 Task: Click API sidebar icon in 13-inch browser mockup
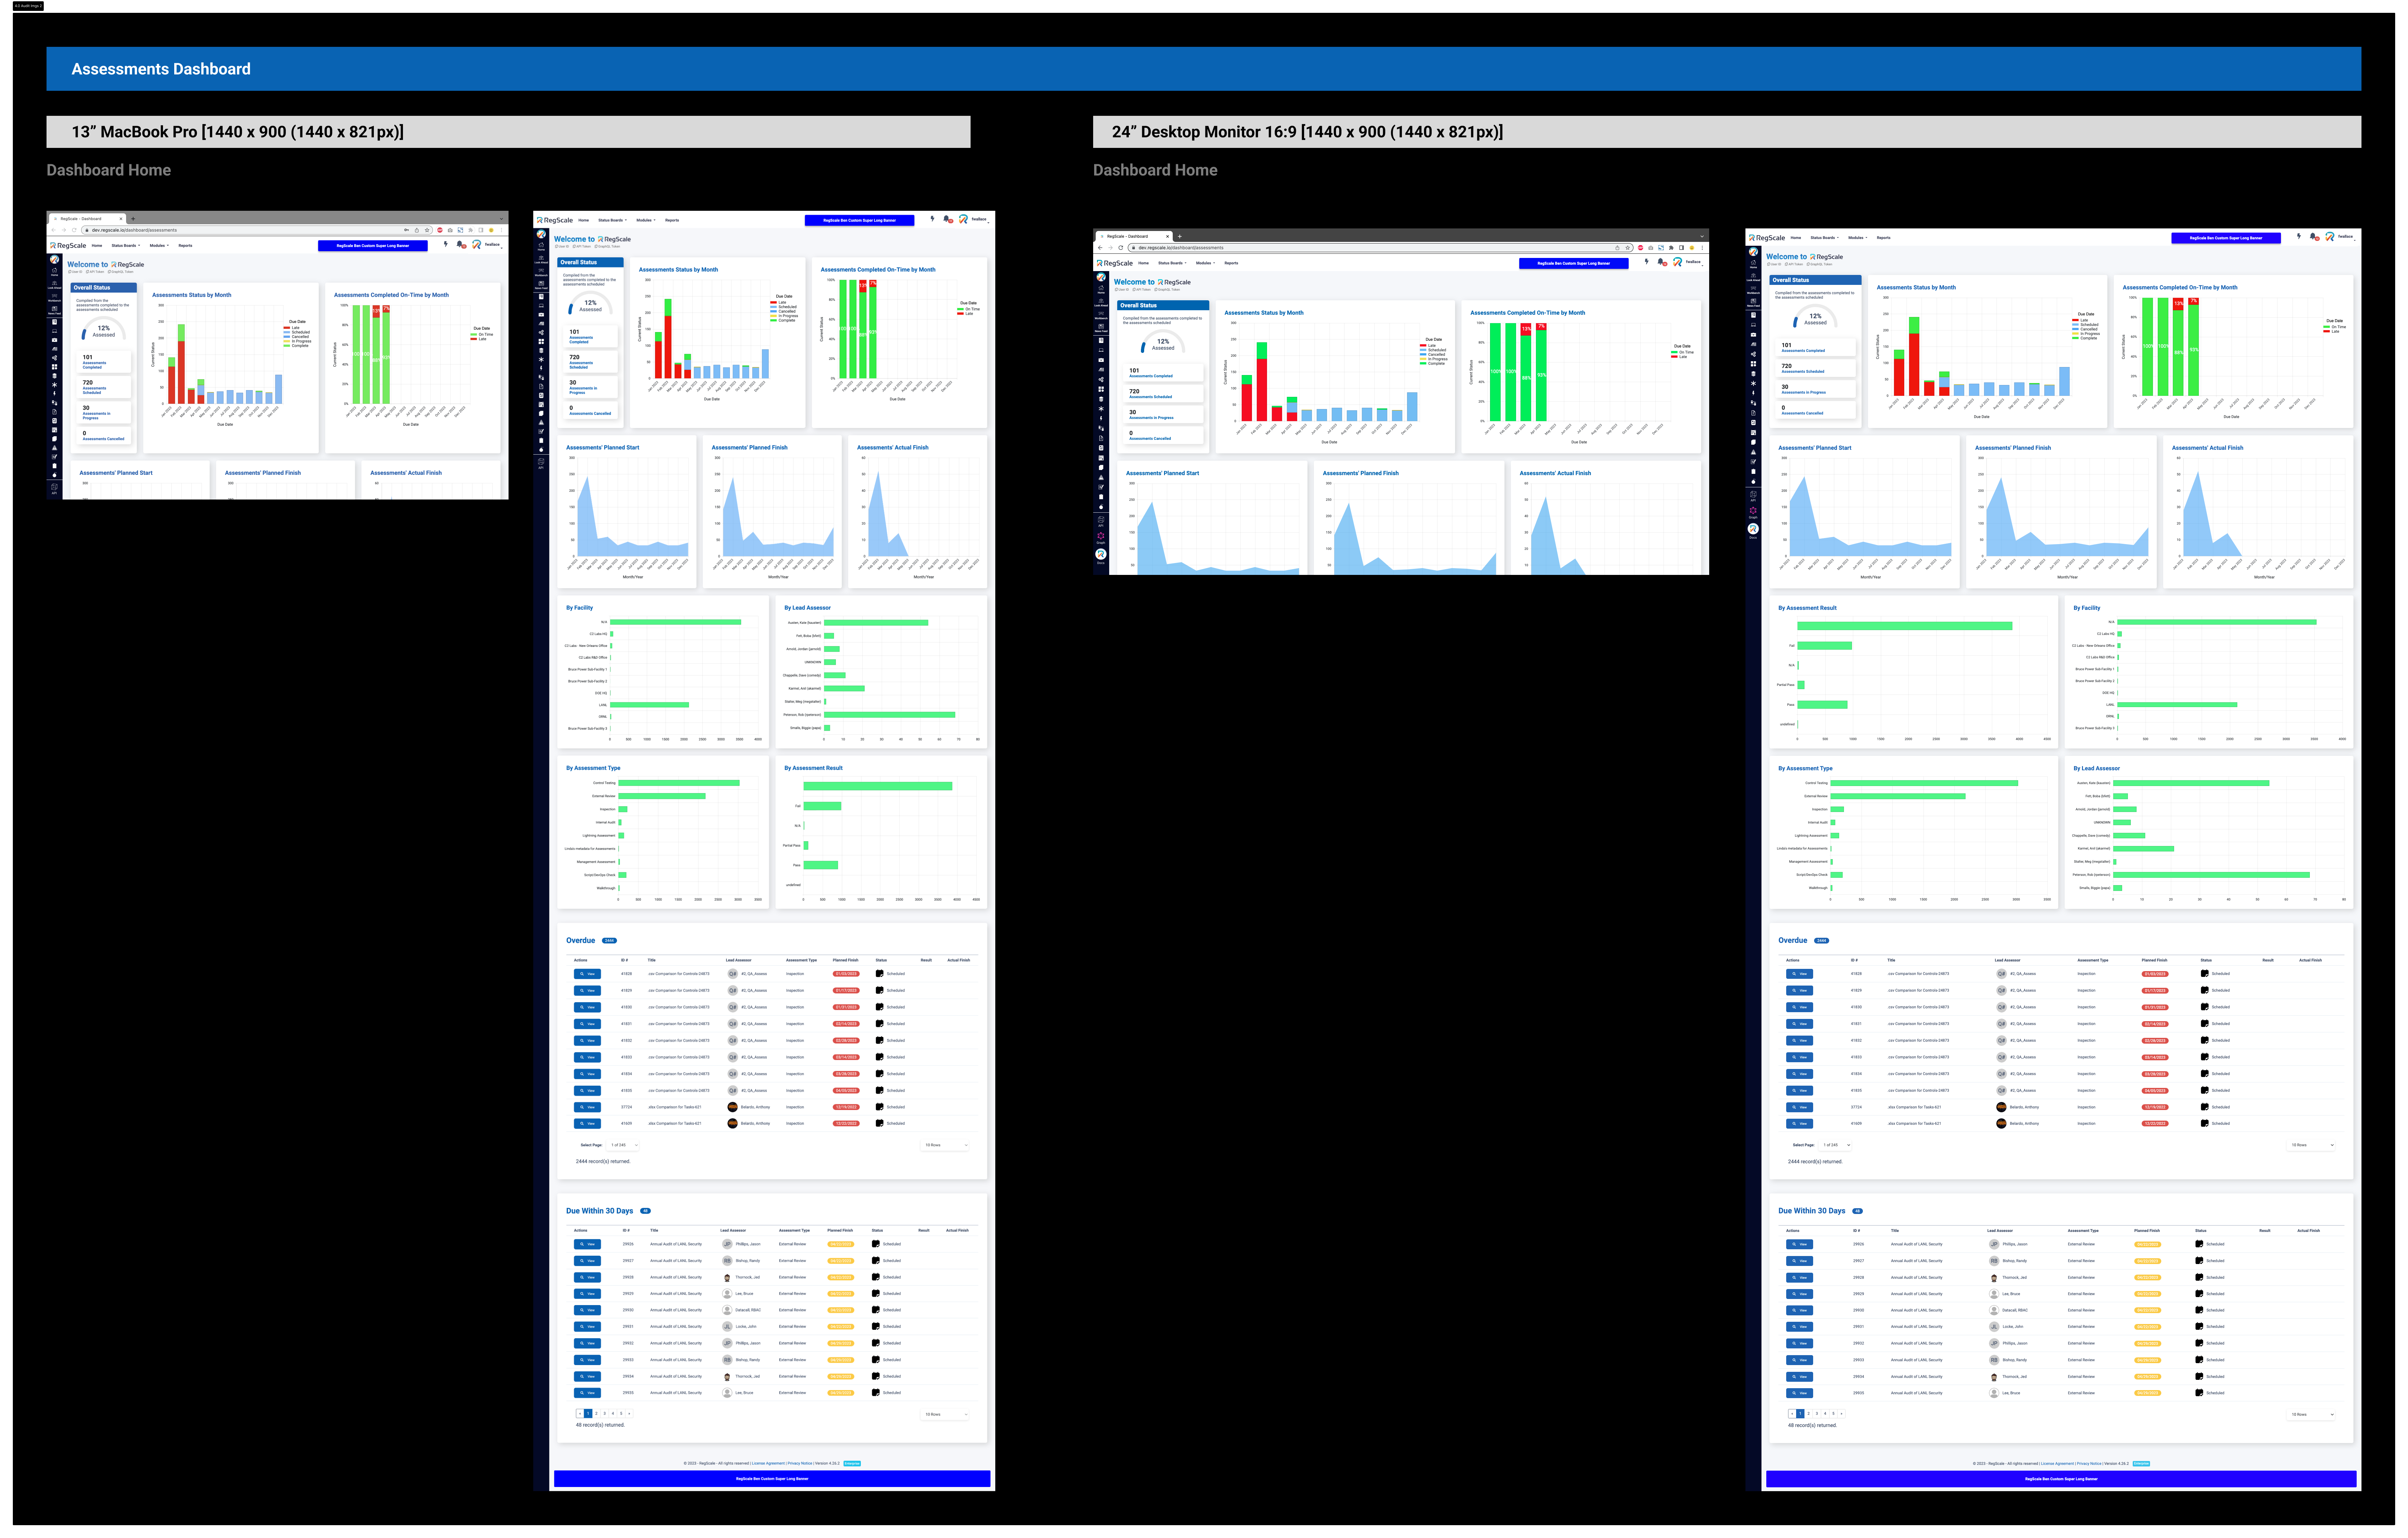[54, 489]
